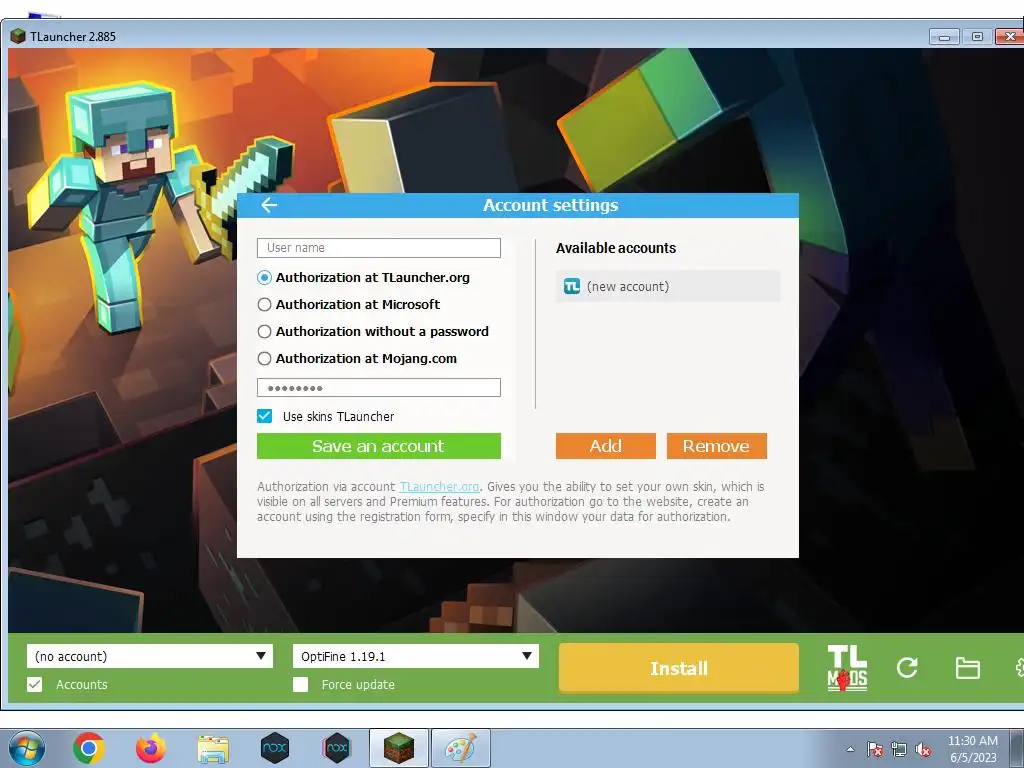Image resolution: width=1024 pixels, height=768 pixels.
Task: Show hidden tray icons arrow
Action: point(850,749)
